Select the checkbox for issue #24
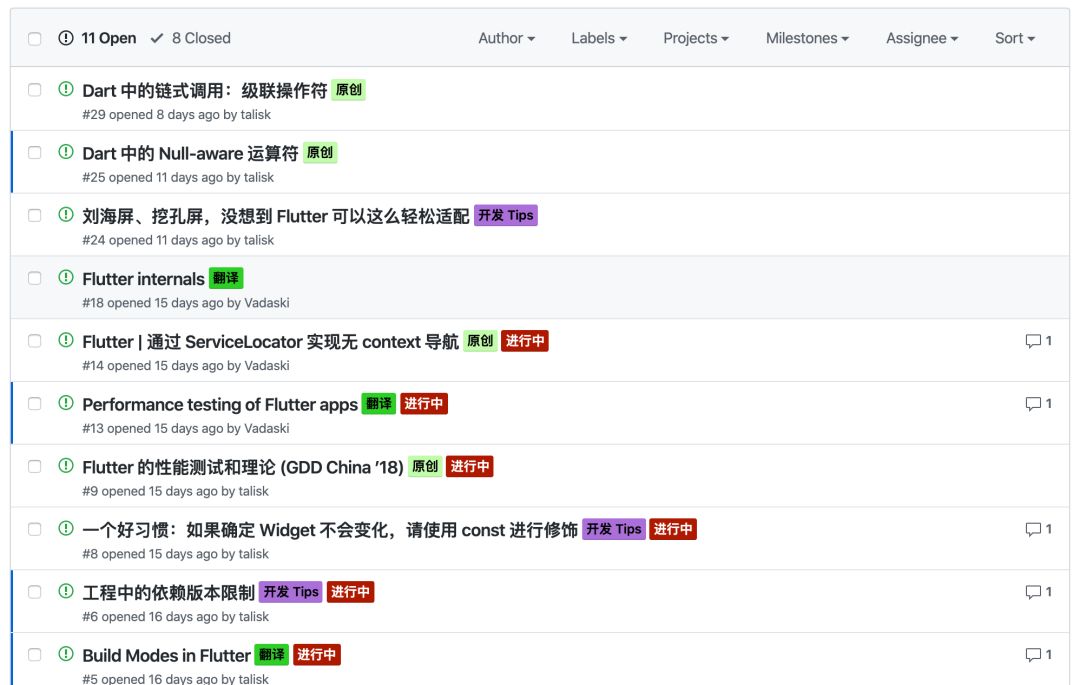This screenshot has height=685, width=1080. (x=34, y=215)
